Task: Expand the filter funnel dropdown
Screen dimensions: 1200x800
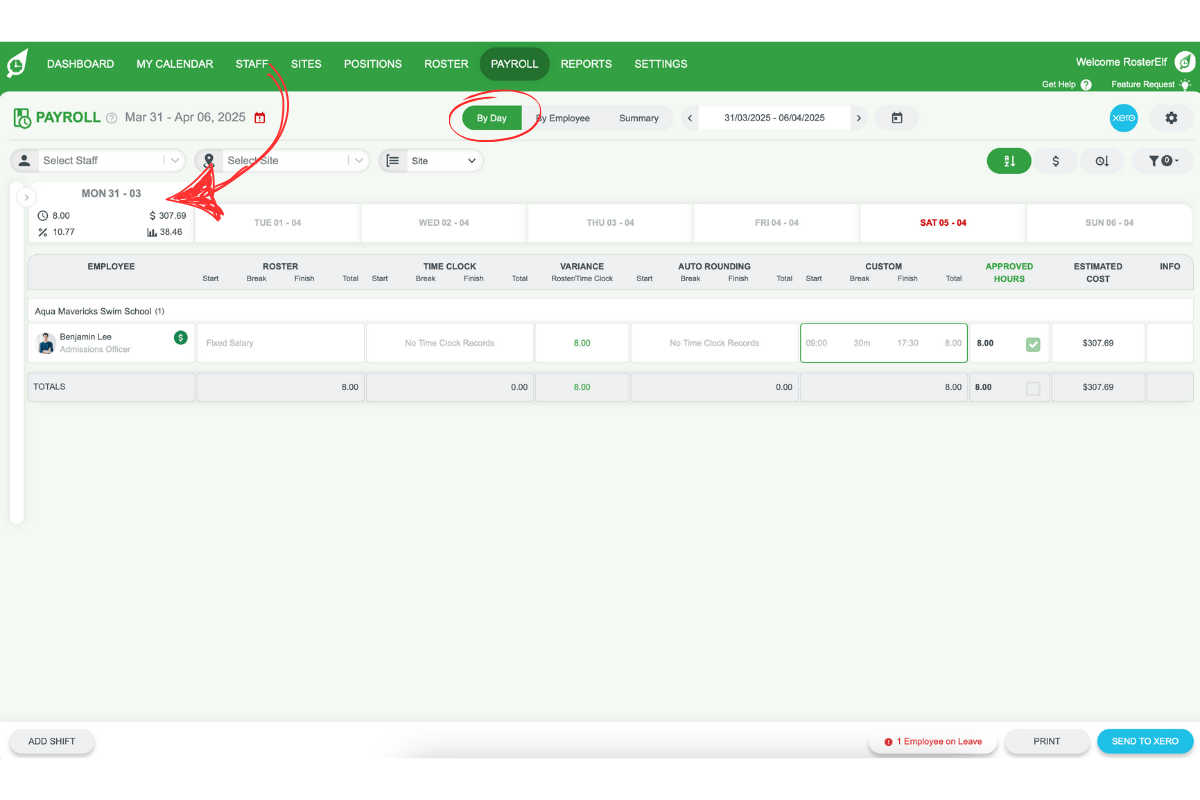Action: pyautogui.click(x=1164, y=161)
